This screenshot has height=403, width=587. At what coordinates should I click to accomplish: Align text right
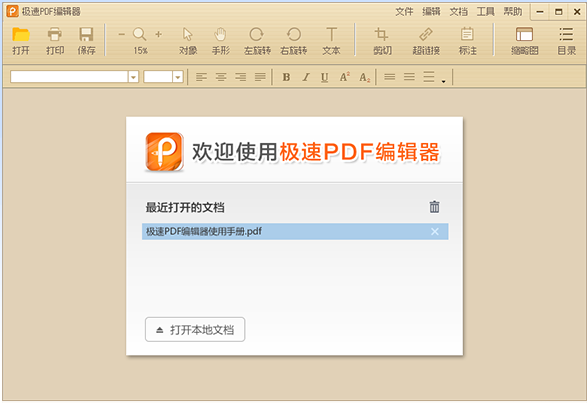tap(240, 77)
